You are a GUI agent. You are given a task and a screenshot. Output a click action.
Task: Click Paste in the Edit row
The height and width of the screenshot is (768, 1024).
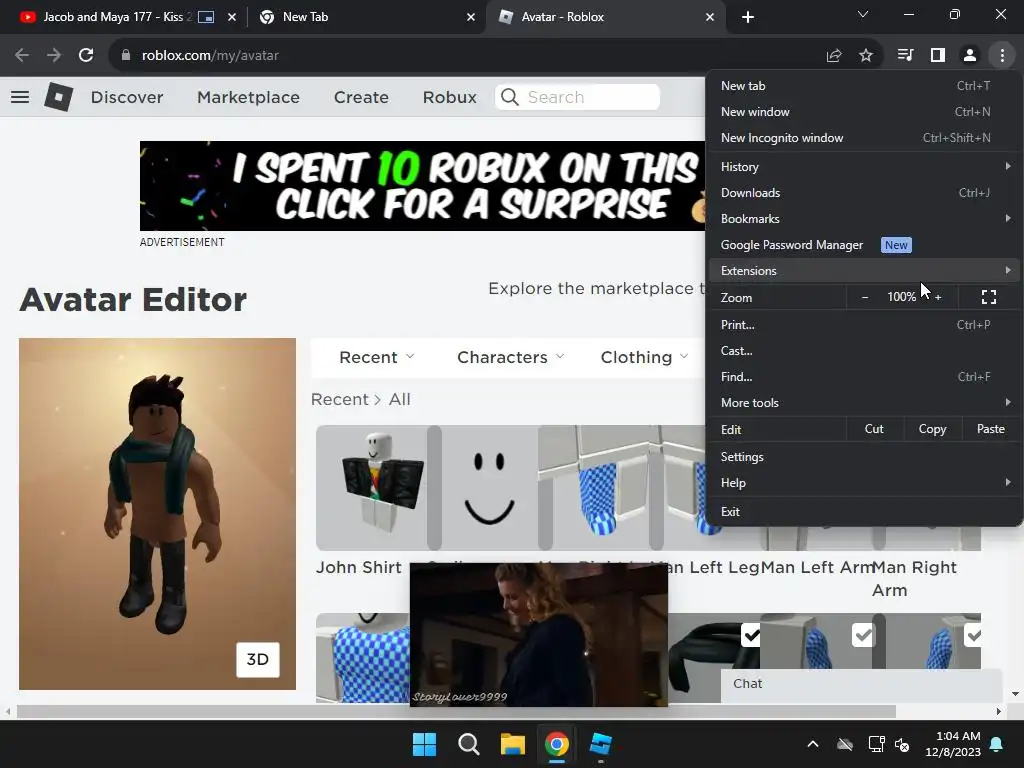991,429
